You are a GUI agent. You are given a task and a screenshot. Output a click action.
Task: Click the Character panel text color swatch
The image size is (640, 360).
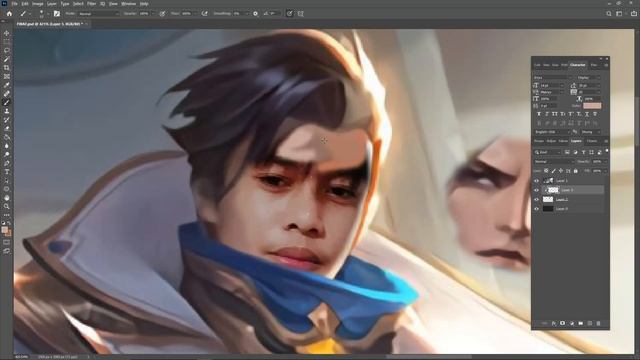tap(592, 106)
